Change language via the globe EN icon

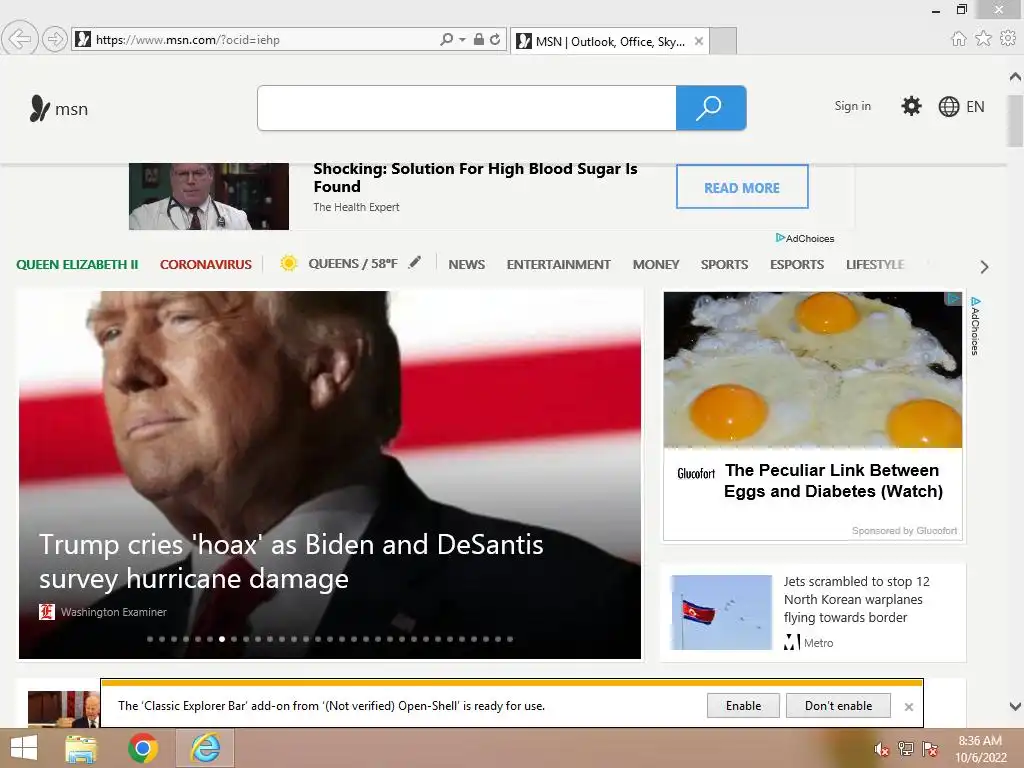point(961,106)
